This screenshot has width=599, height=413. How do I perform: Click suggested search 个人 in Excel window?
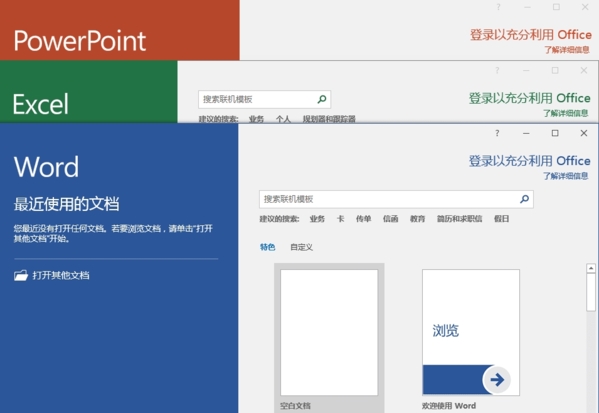click(x=283, y=119)
